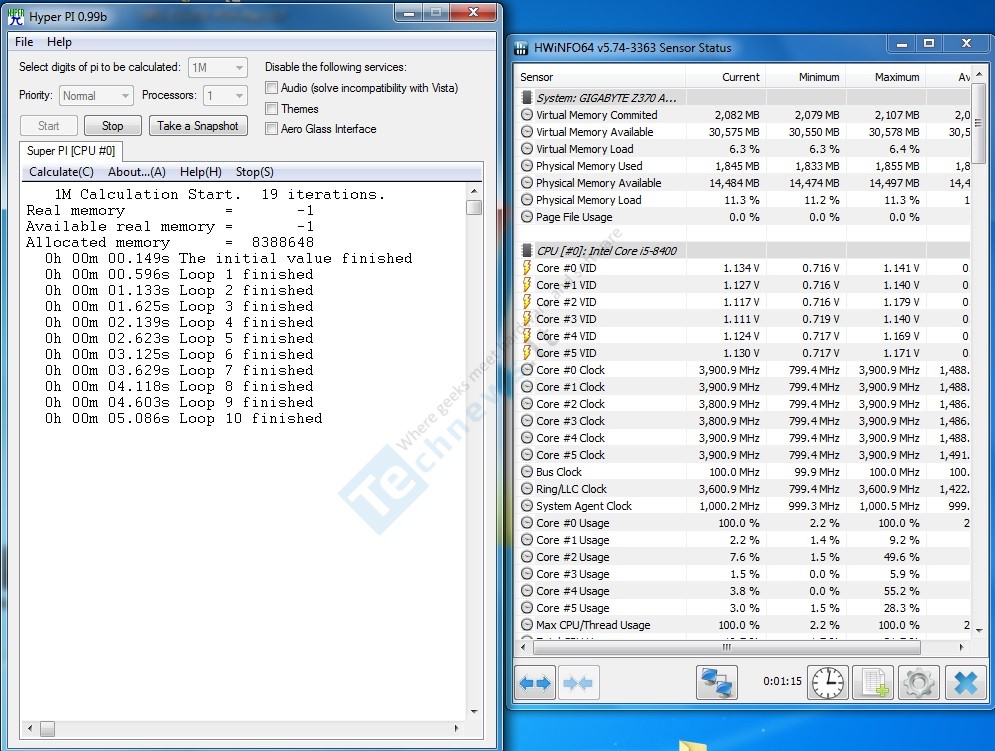Click Super PI horizontal scroll right arrow
The width and height of the screenshot is (995, 751).
click(456, 728)
